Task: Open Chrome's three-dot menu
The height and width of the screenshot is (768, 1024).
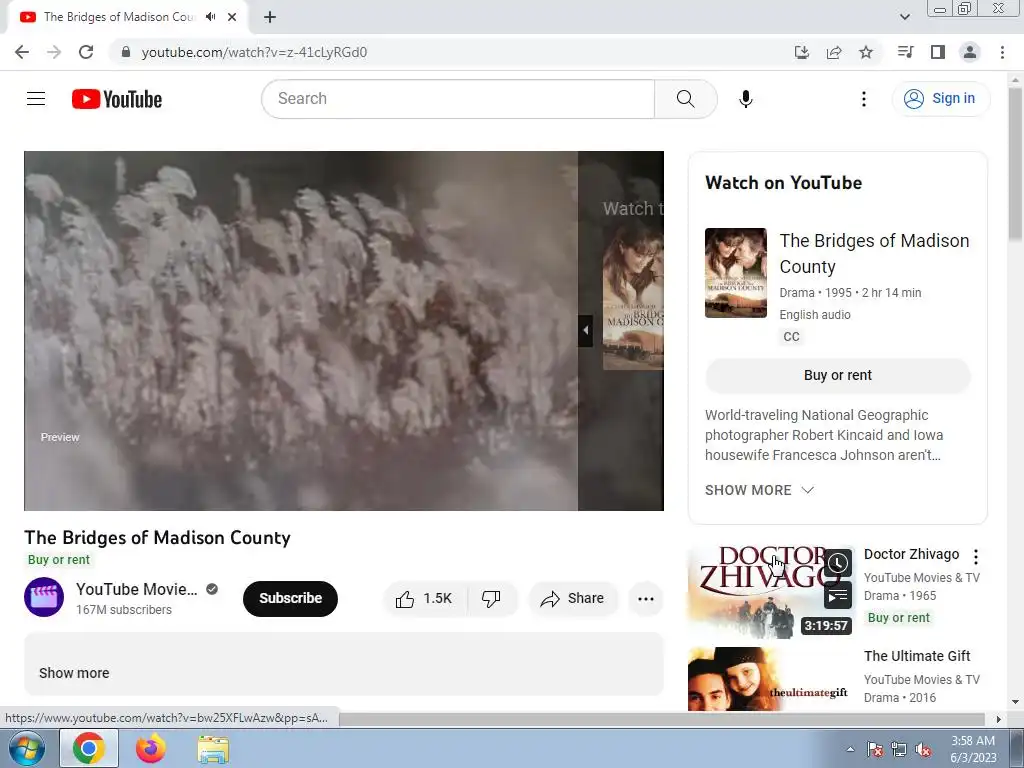Action: click(1002, 52)
